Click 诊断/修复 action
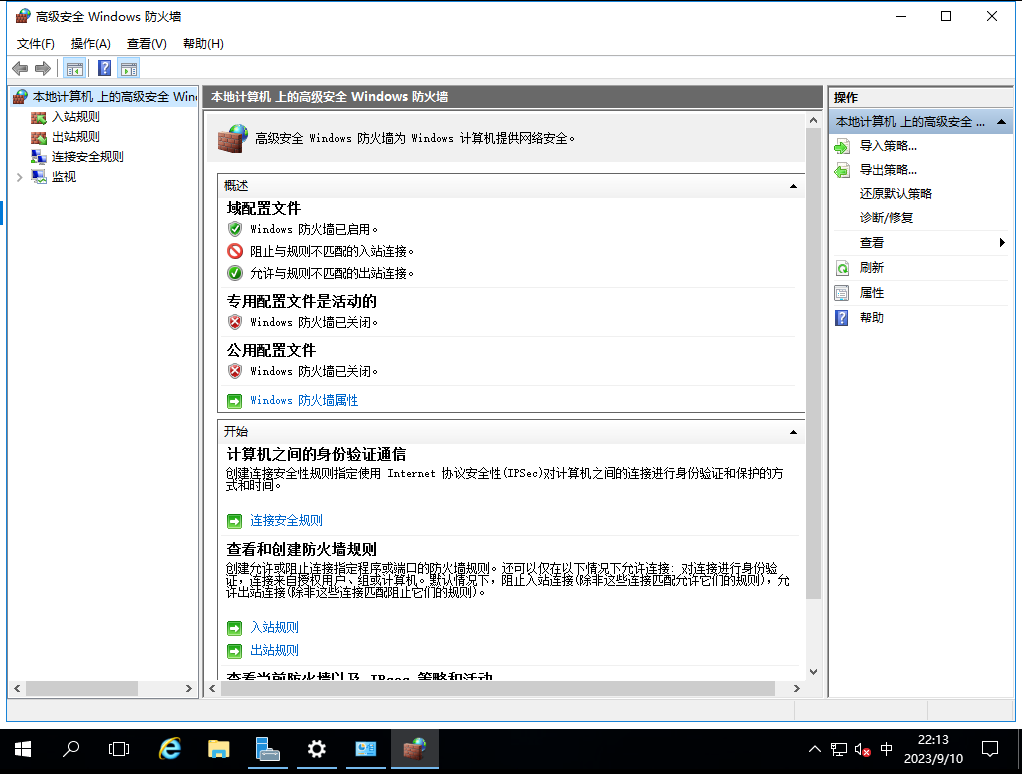1022x774 pixels. [x=886, y=218]
